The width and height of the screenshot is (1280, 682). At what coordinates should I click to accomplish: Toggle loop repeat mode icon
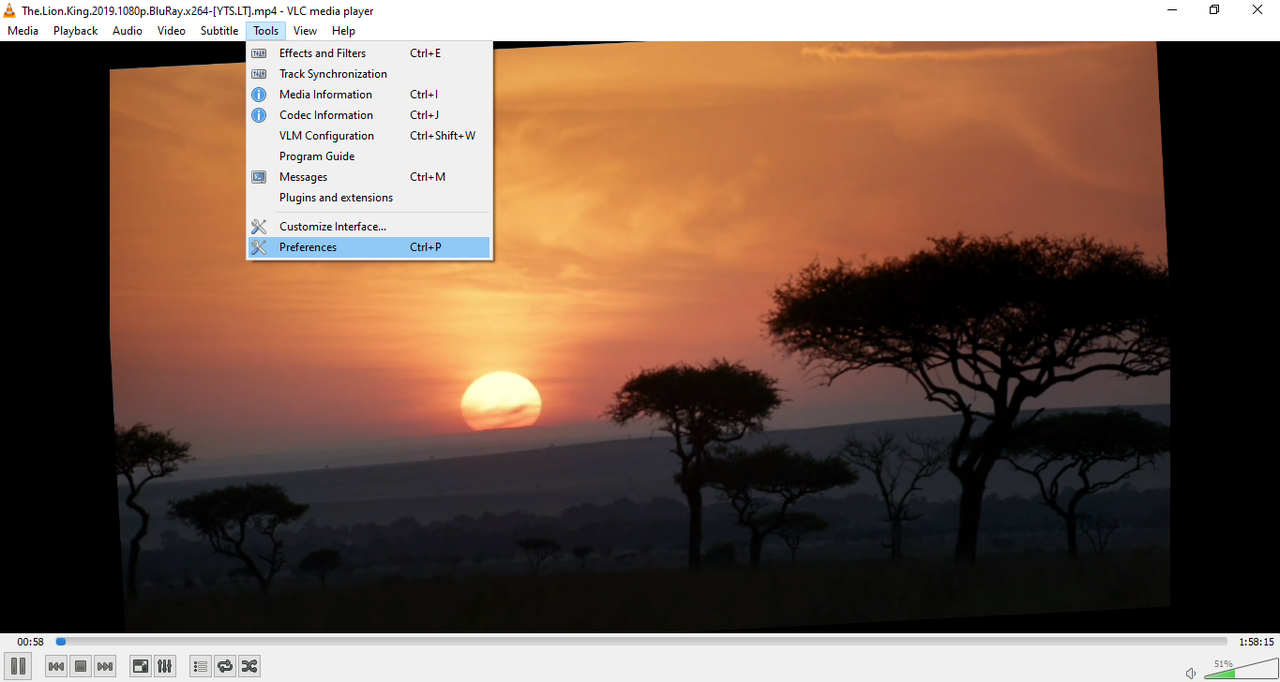tap(225, 666)
